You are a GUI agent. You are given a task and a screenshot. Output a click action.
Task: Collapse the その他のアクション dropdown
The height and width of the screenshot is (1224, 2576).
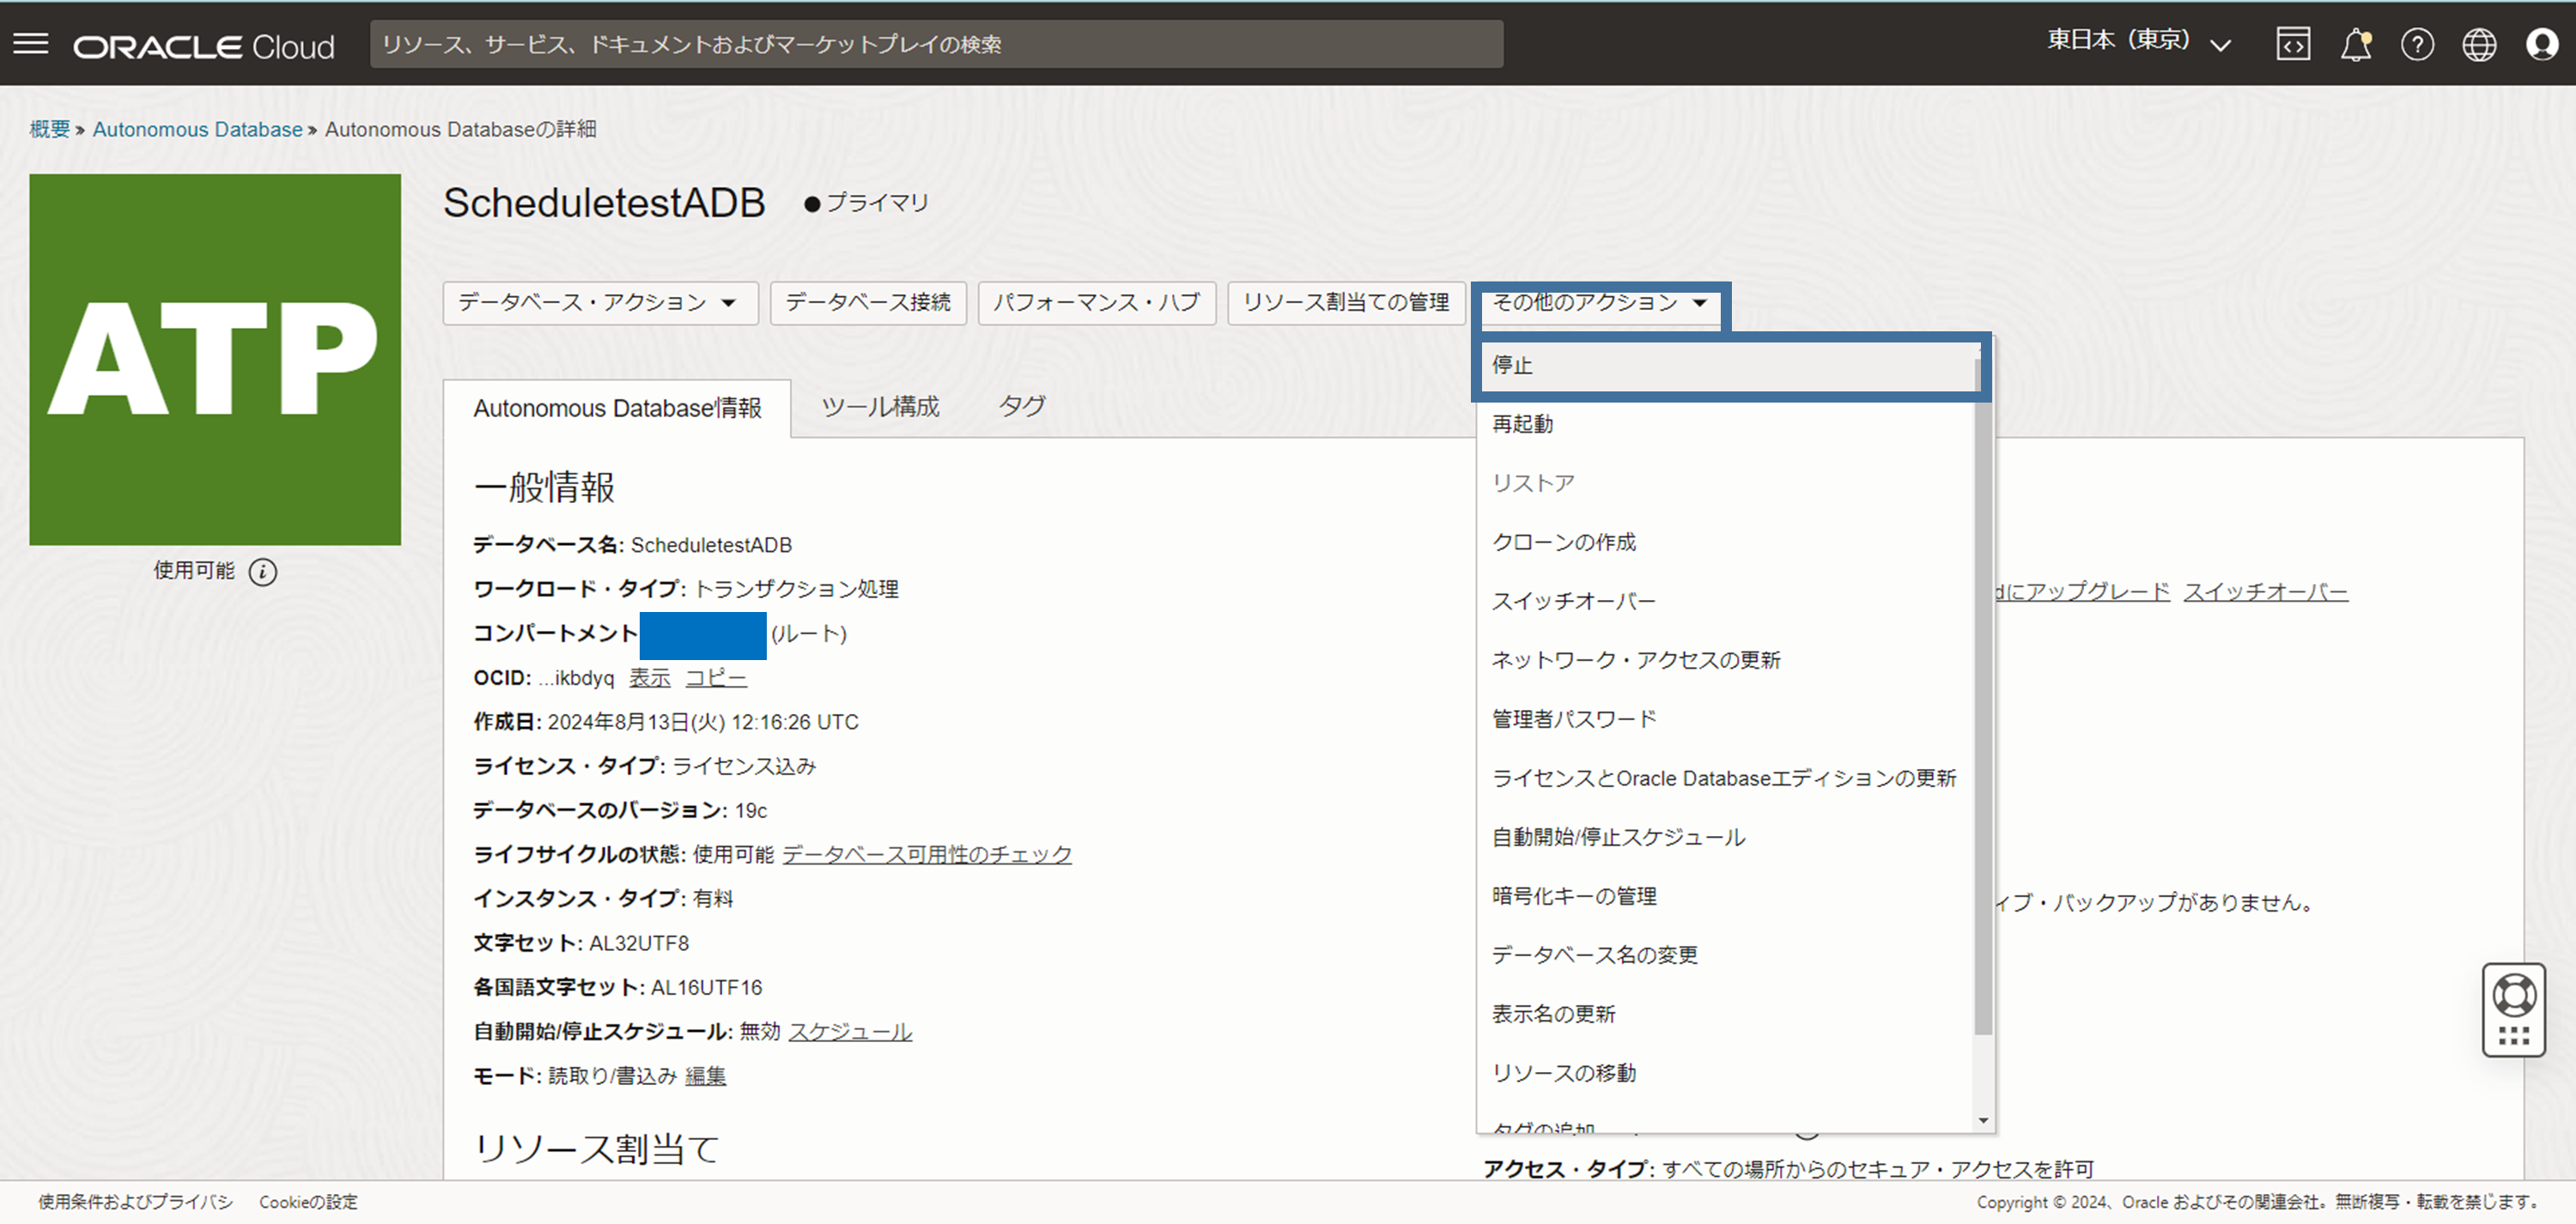coord(1598,303)
